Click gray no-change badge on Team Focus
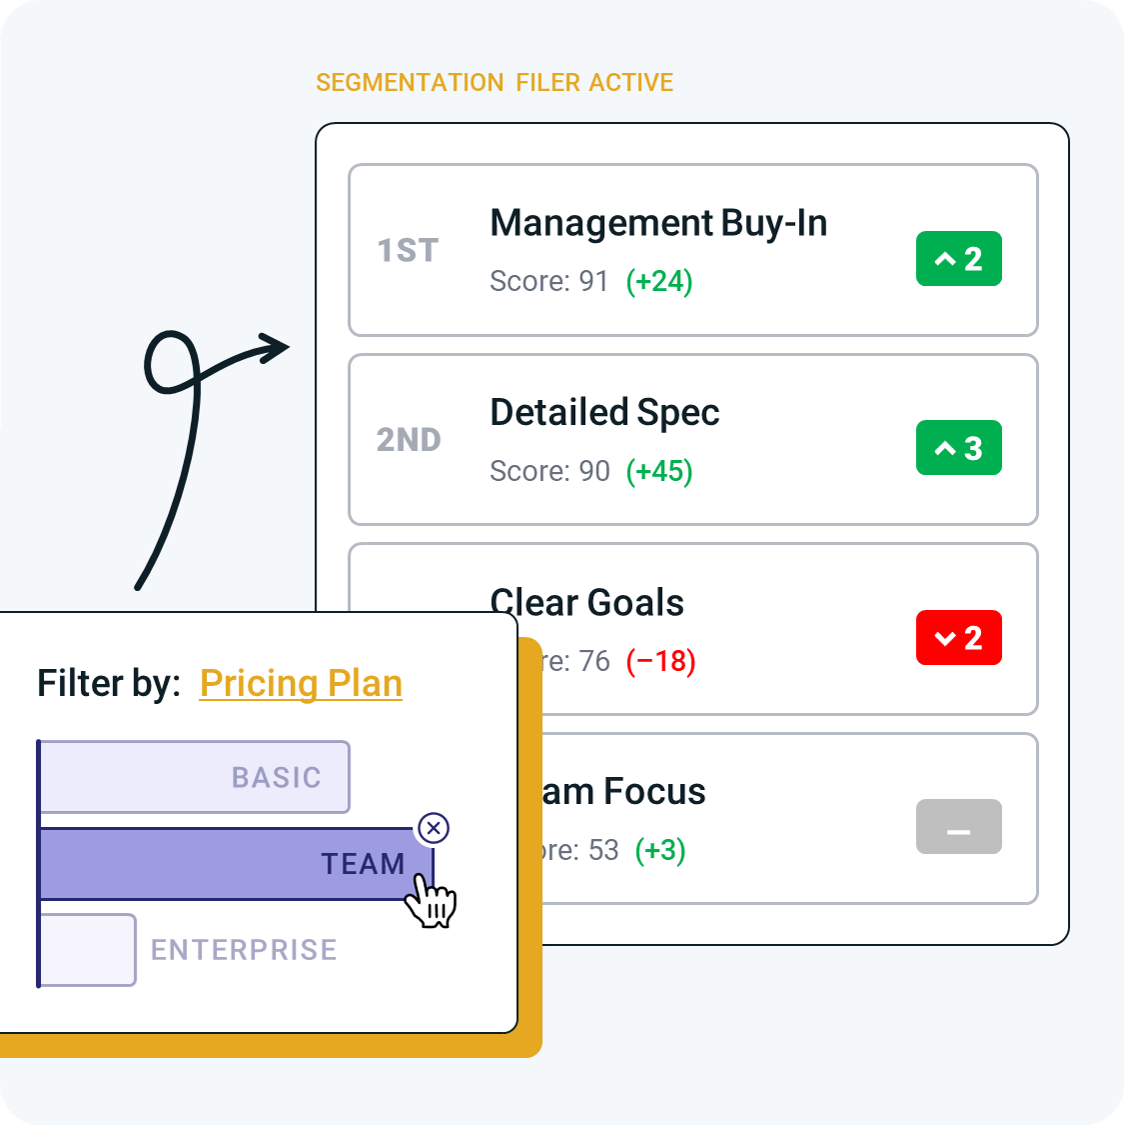 (x=958, y=827)
